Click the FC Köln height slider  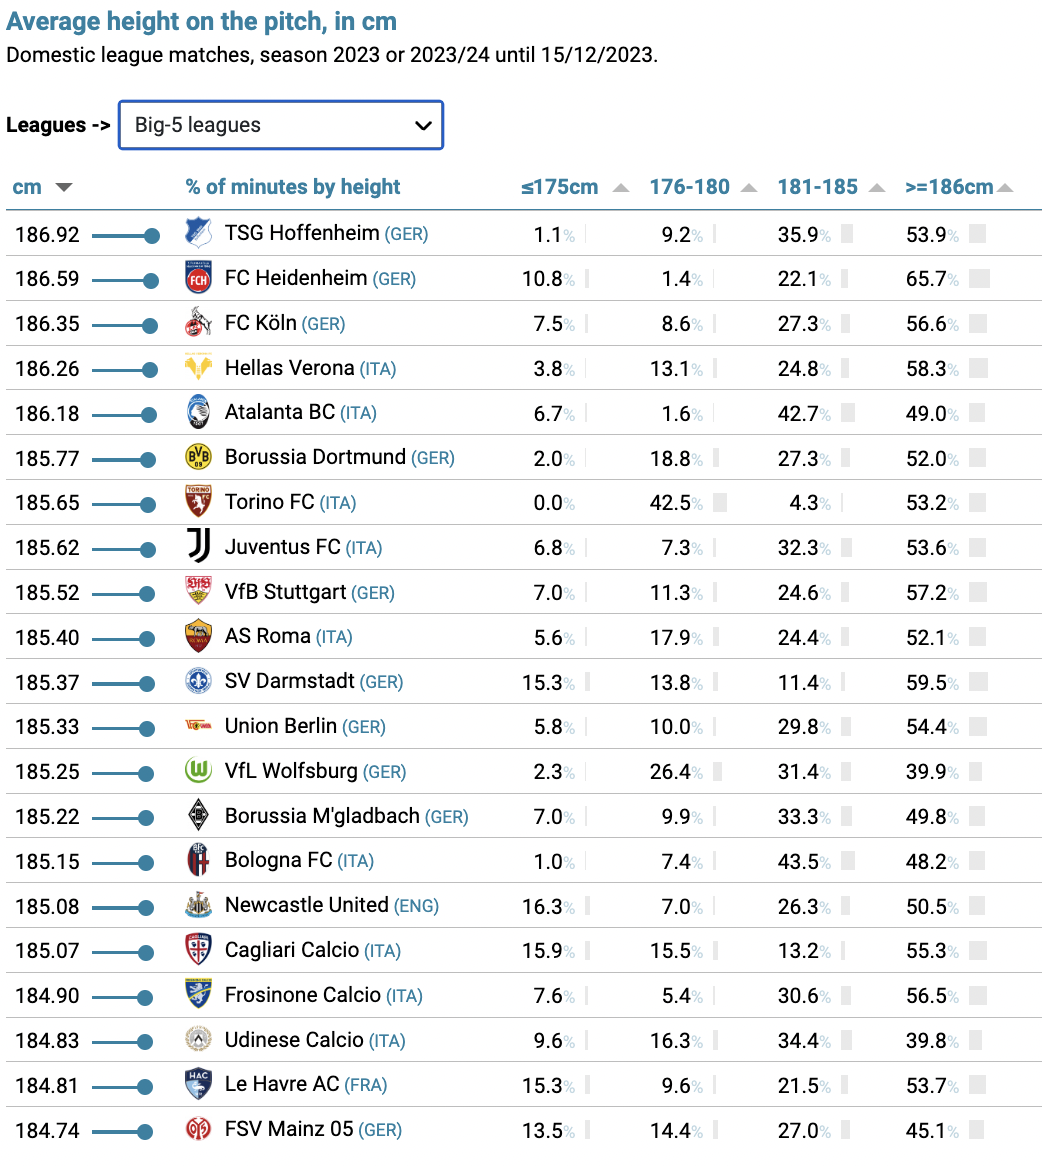[x=125, y=325]
